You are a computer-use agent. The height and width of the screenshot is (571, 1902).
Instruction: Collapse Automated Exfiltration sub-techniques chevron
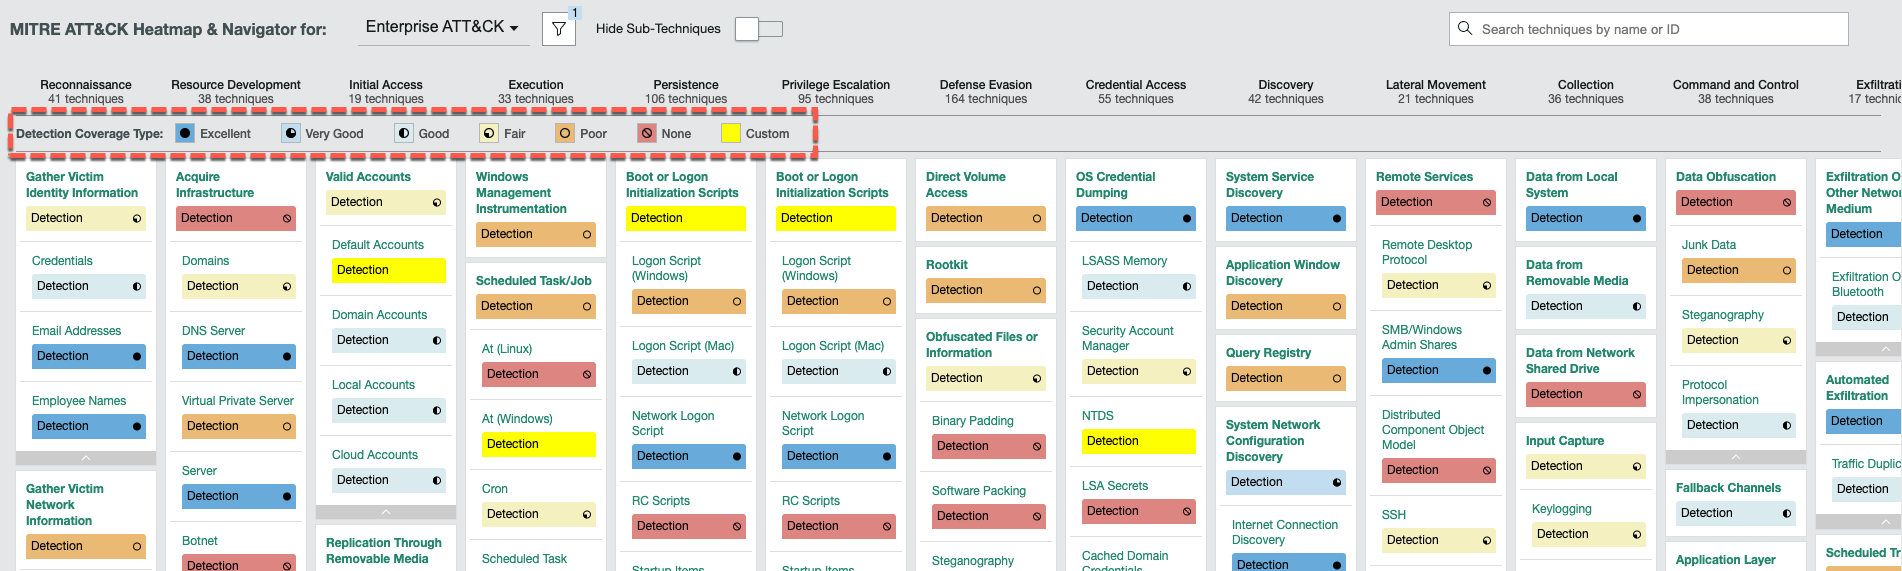pyautogui.click(x=1859, y=521)
